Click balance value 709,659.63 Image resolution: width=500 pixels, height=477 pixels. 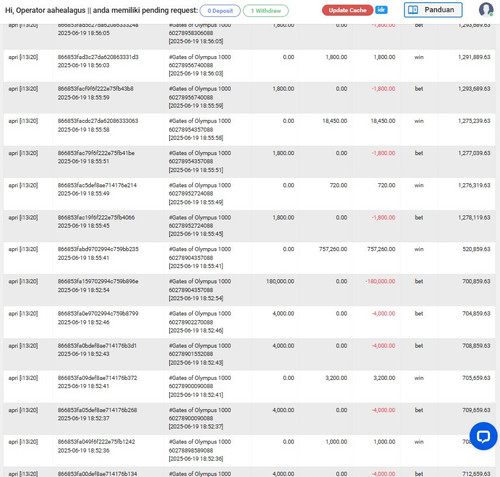point(476,410)
